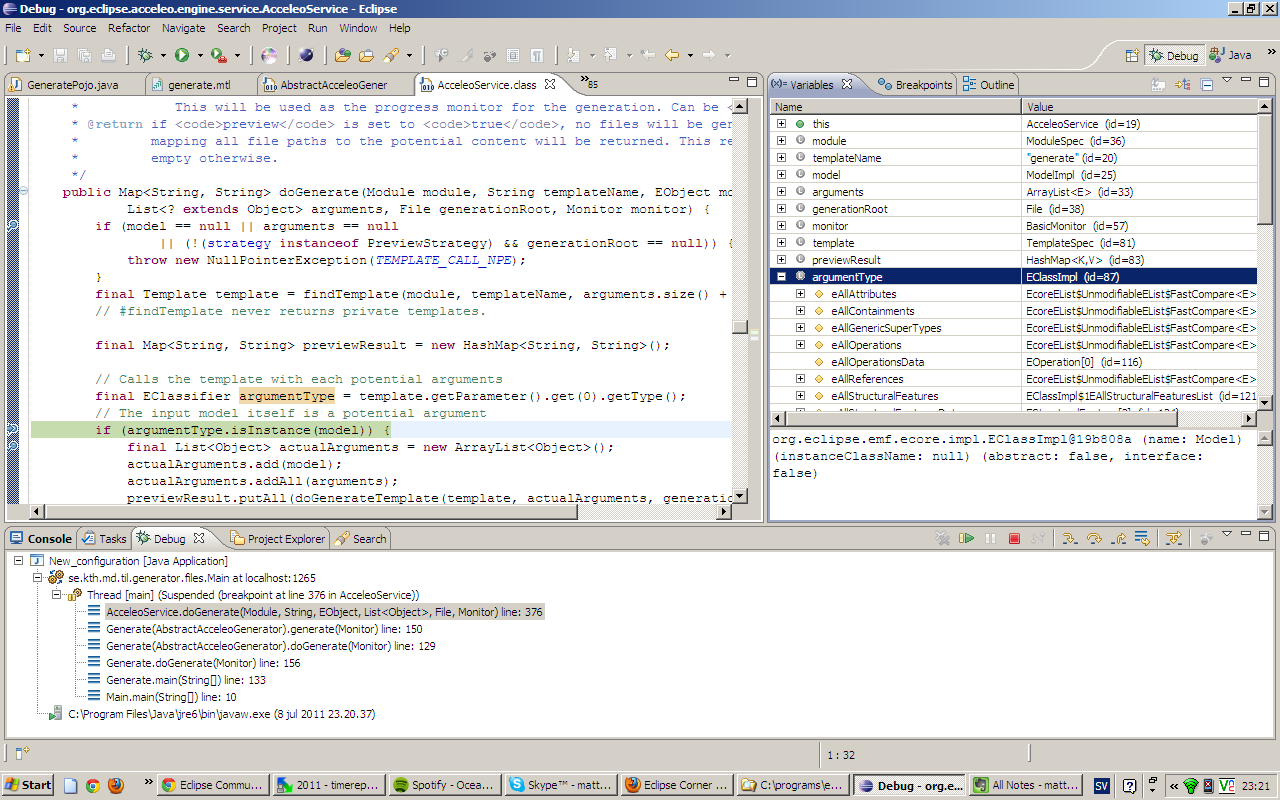Open the Navigate menu
Screen dimensions: 1280x800
(183, 28)
